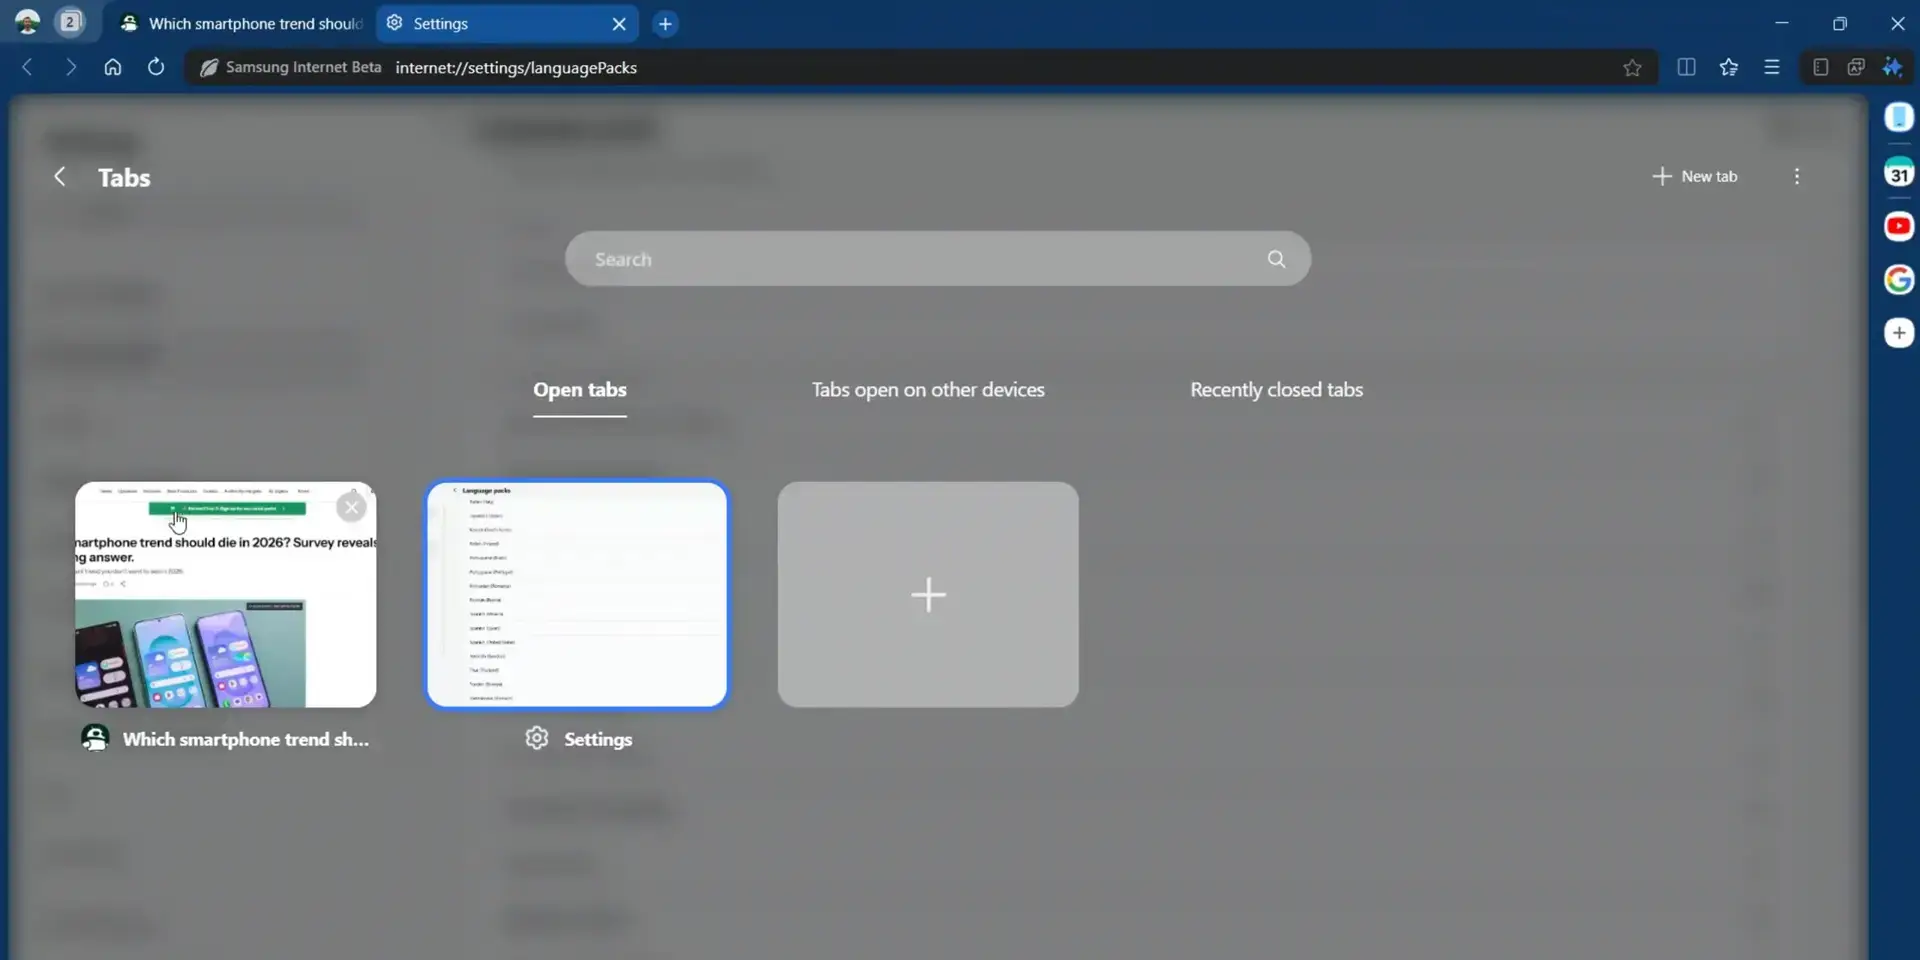Reload the current page
This screenshot has height=960, width=1920.
point(156,67)
